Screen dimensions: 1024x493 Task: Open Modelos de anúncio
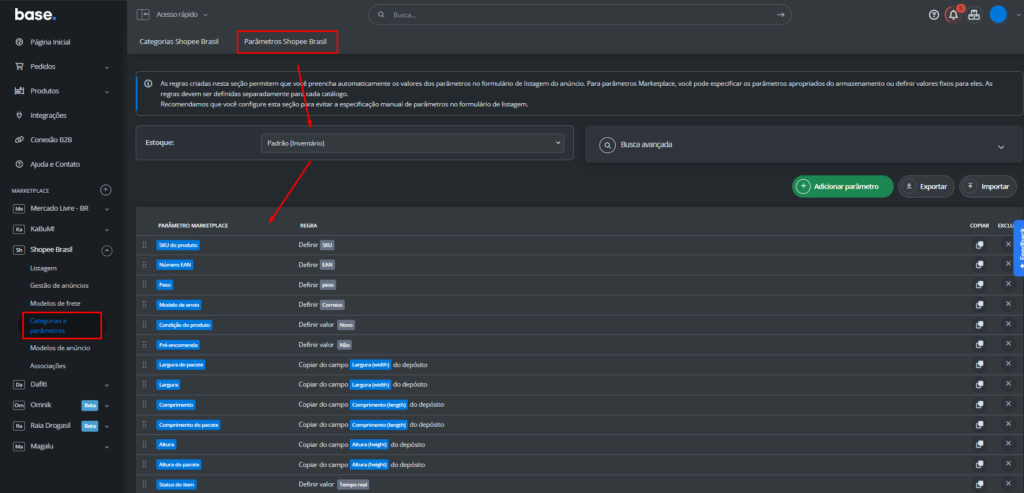[x=60, y=348]
